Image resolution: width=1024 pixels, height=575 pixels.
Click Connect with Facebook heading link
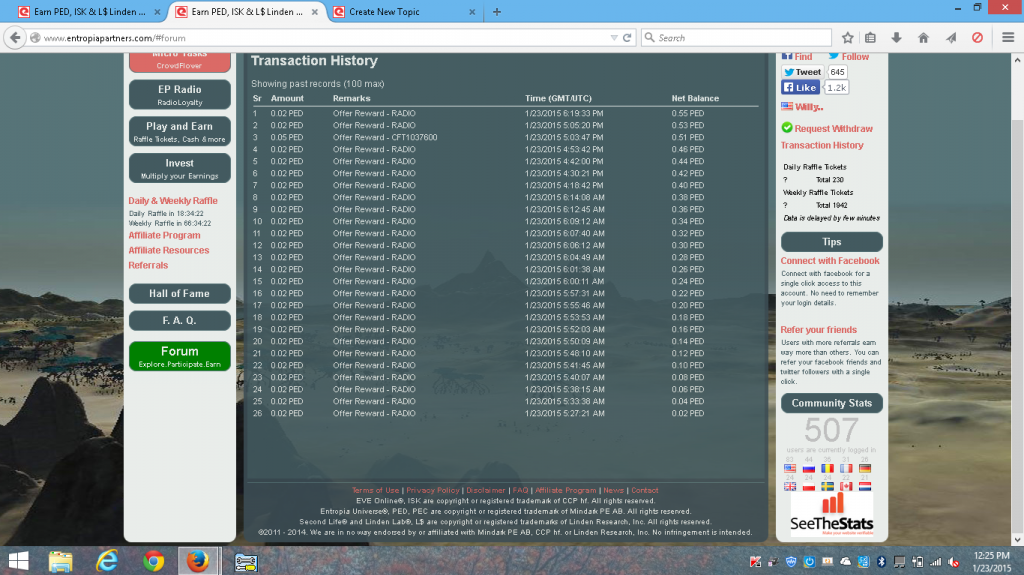(830, 261)
